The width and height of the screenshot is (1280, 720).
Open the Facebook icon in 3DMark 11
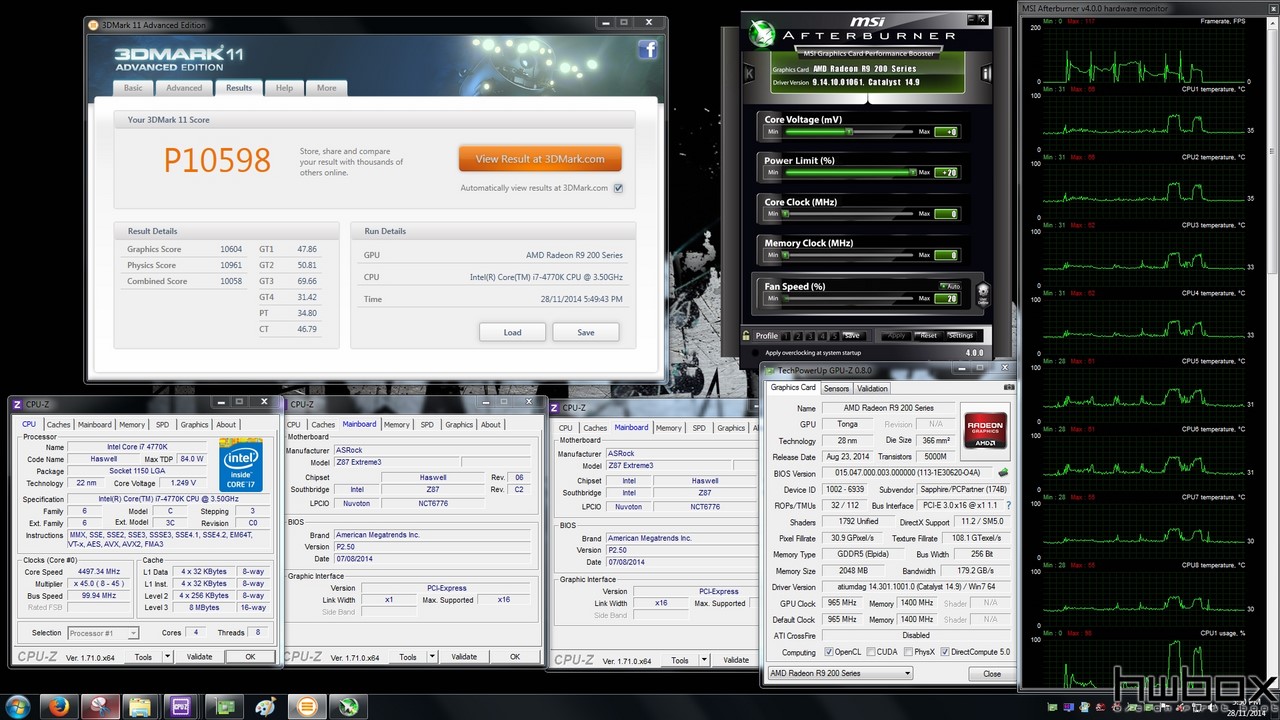(x=647, y=50)
